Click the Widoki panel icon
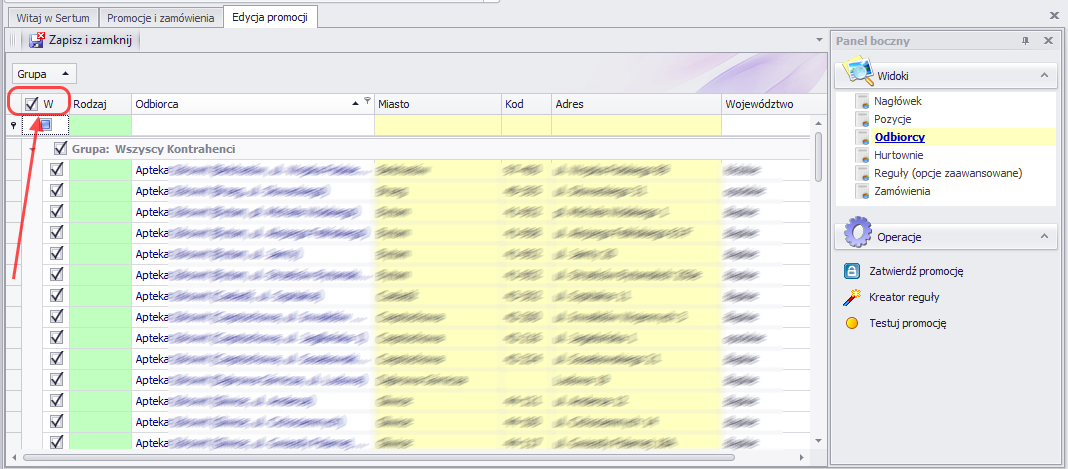The height and width of the screenshot is (469, 1068). [859, 74]
